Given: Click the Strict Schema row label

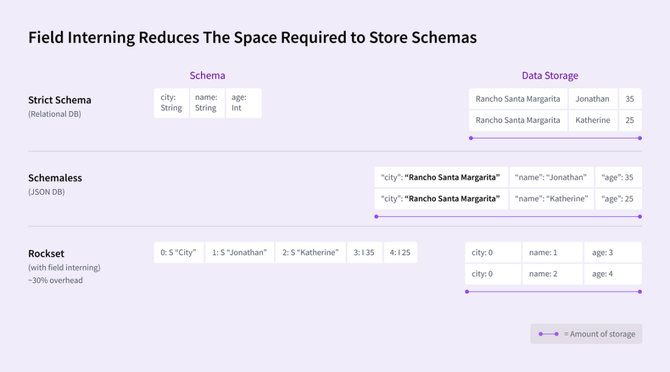Looking at the screenshot, I should tap(60, 100).
